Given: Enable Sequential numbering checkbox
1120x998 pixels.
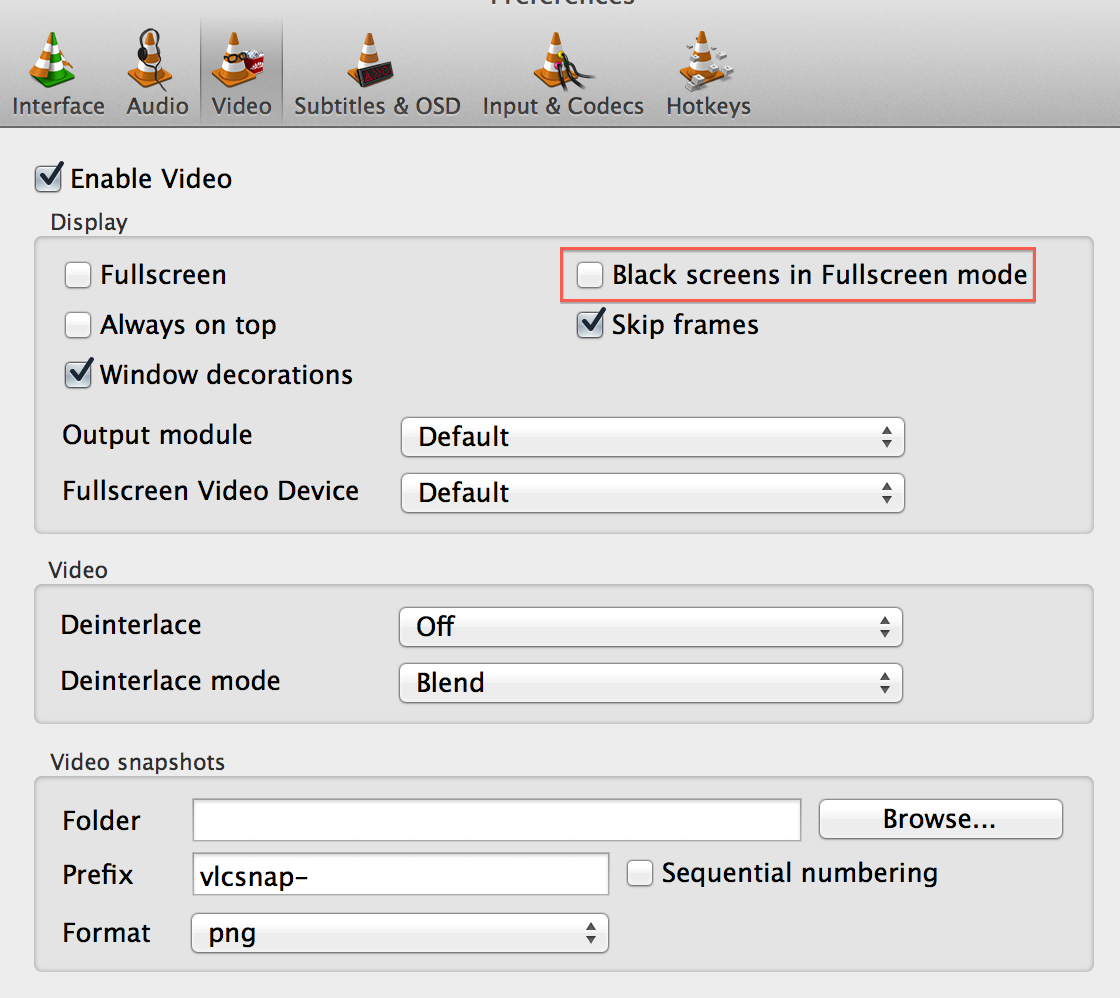Looking at the screenshot, I should (640, 873).
